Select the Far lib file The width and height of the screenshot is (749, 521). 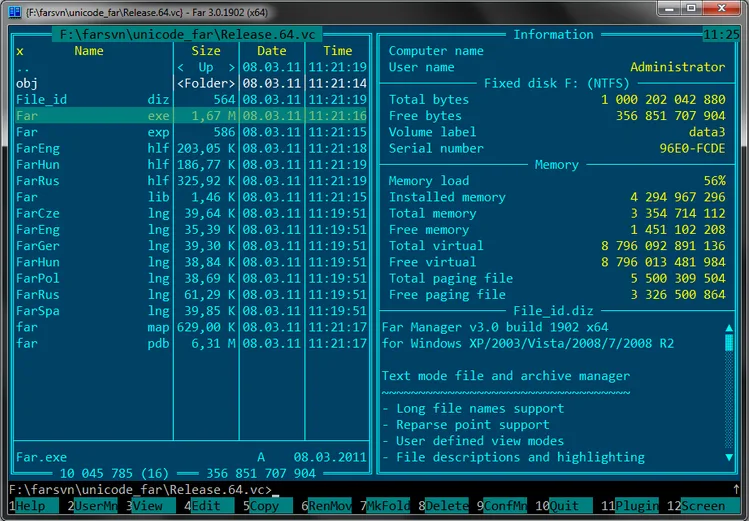point(191,197)
